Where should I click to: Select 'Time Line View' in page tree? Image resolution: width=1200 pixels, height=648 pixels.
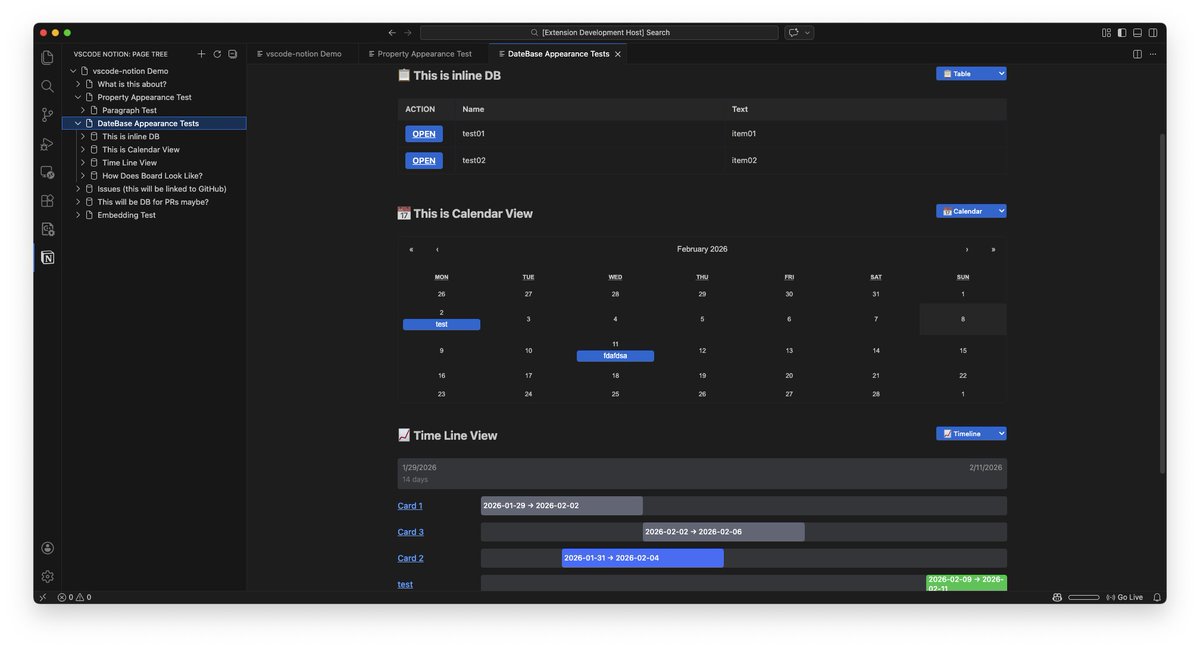(129, 162)
